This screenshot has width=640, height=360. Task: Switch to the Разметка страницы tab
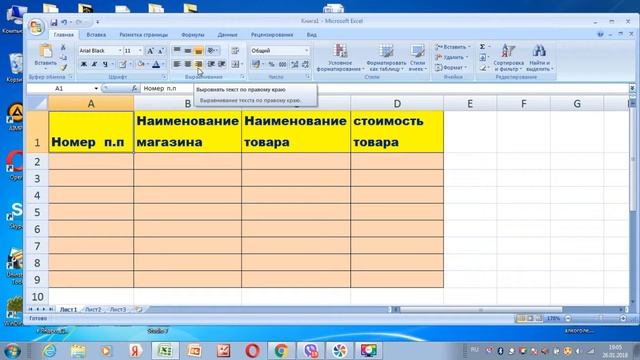click(x=143, y=35)
